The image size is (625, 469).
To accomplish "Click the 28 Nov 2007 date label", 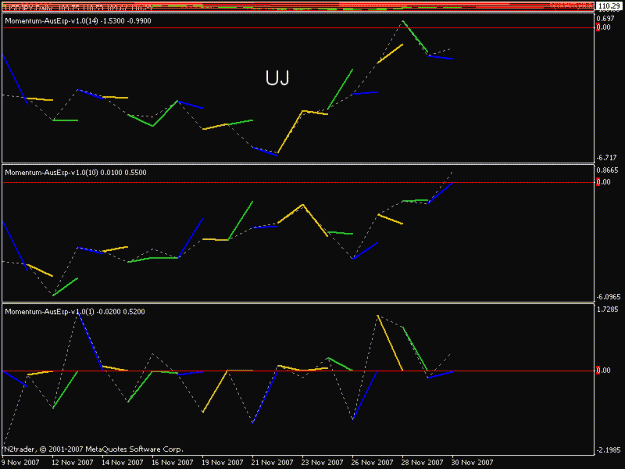I will [x=422, y=462].
